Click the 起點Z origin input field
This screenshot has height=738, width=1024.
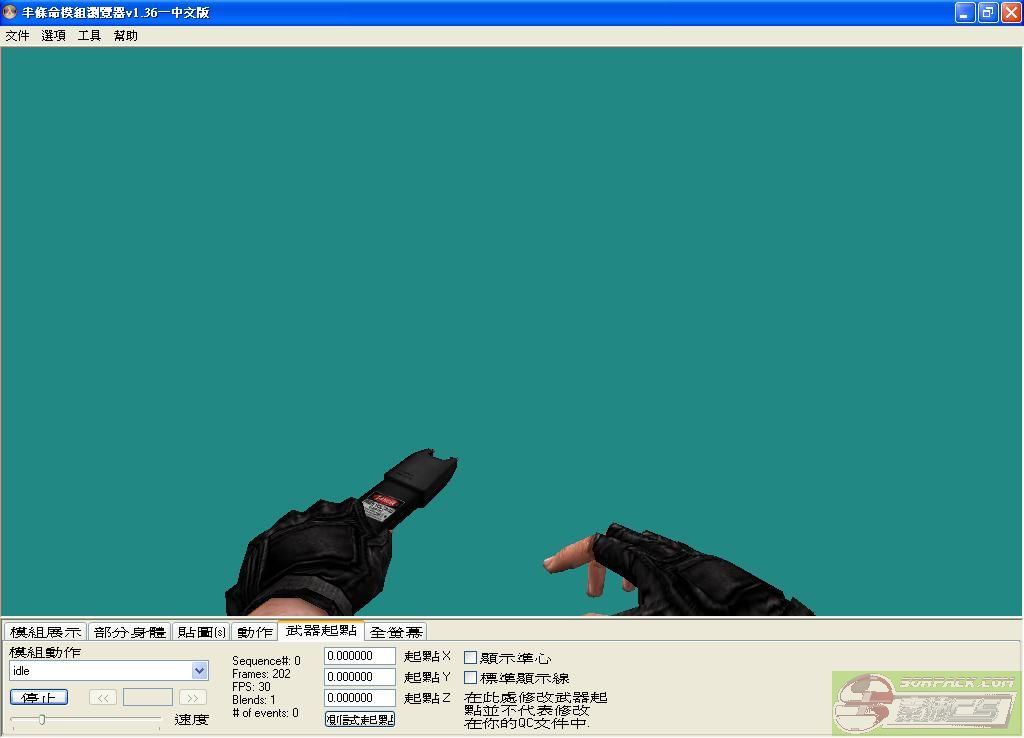359,698
